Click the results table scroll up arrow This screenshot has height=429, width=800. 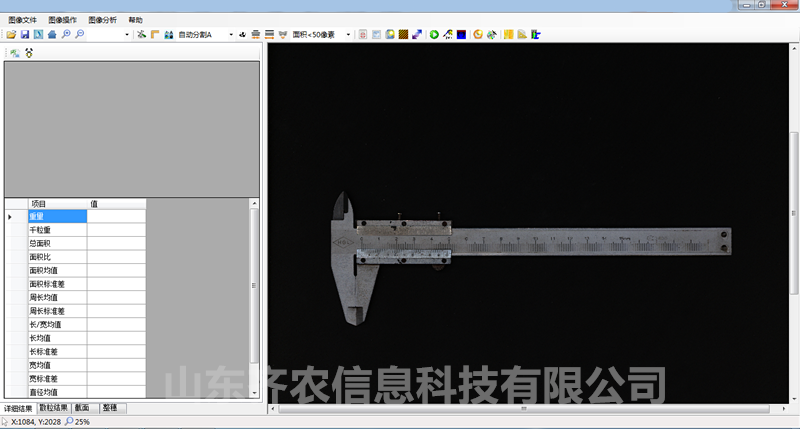[254, 204]
